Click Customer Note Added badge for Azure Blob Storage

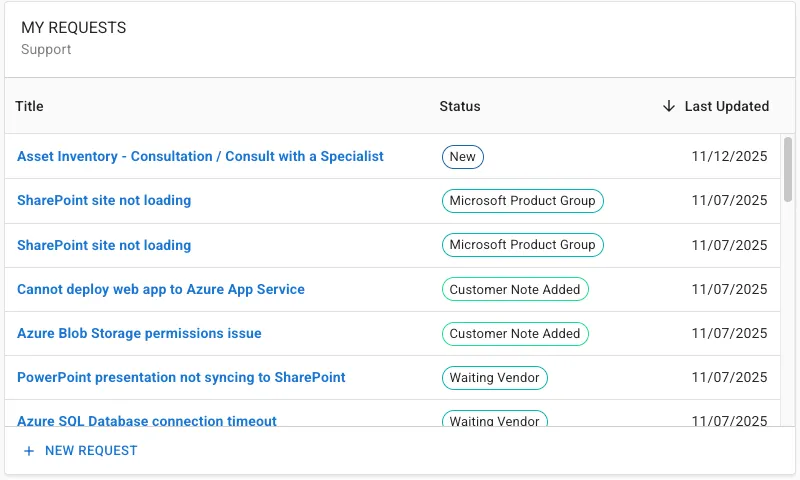pyautogui.click(x=515, y=334)
